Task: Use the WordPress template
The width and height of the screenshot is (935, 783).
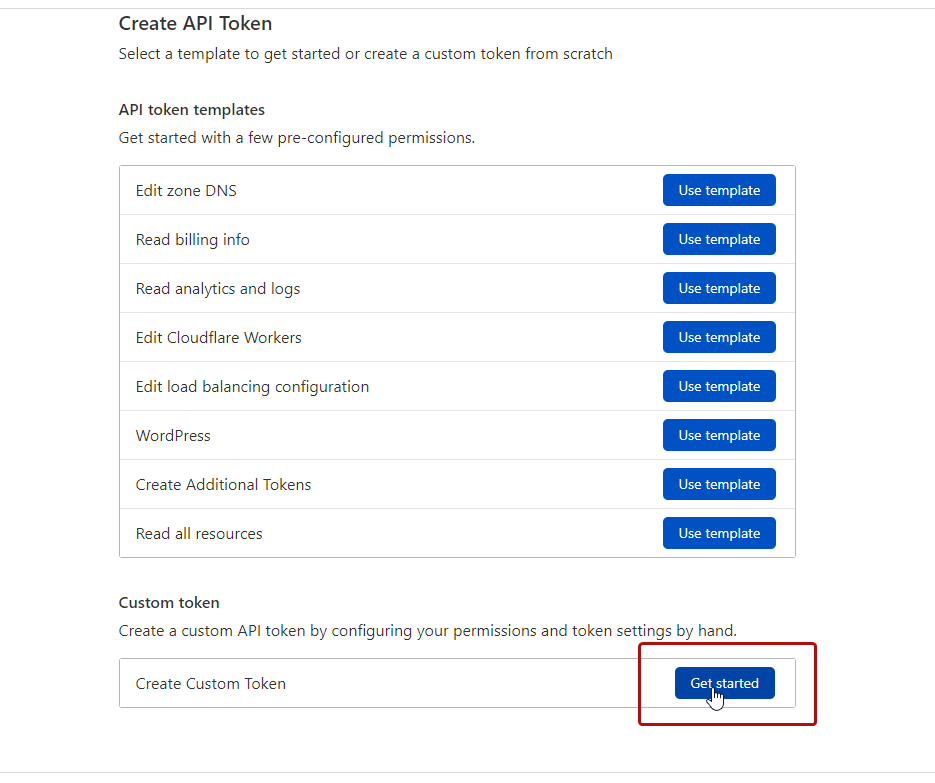Action: (x=719, y=435)
